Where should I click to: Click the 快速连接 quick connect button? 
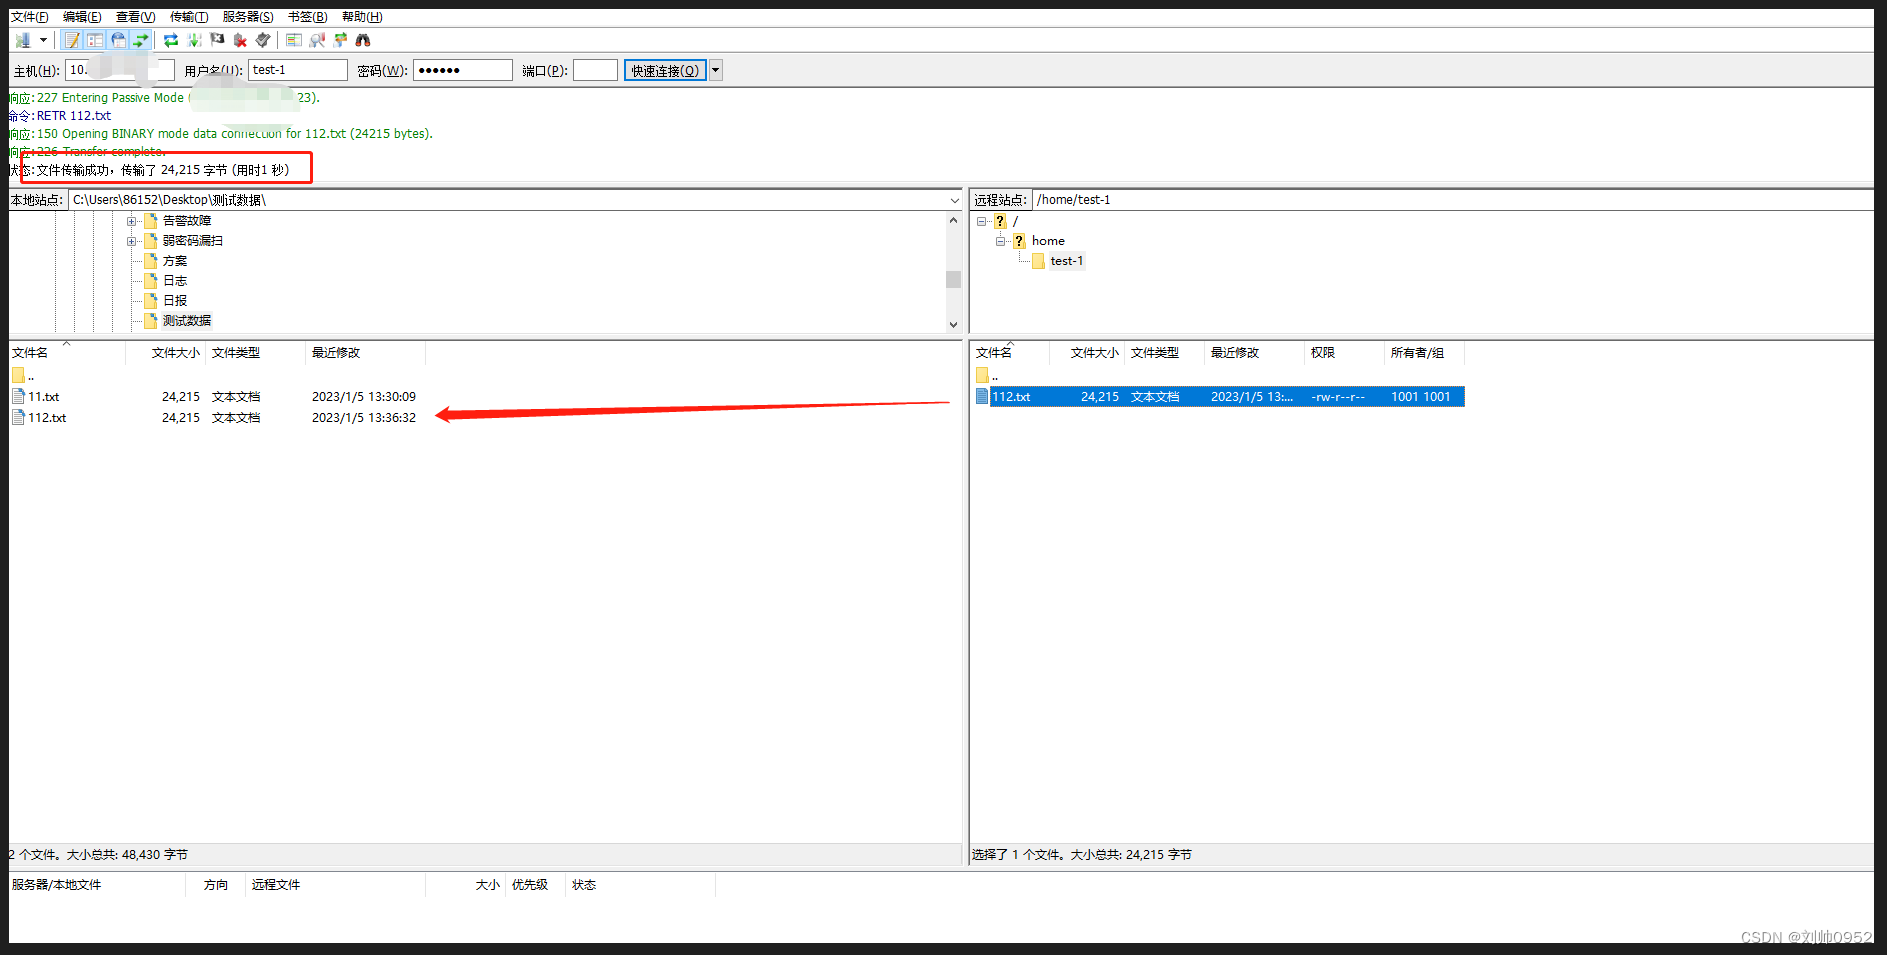(x=665, y=70)
